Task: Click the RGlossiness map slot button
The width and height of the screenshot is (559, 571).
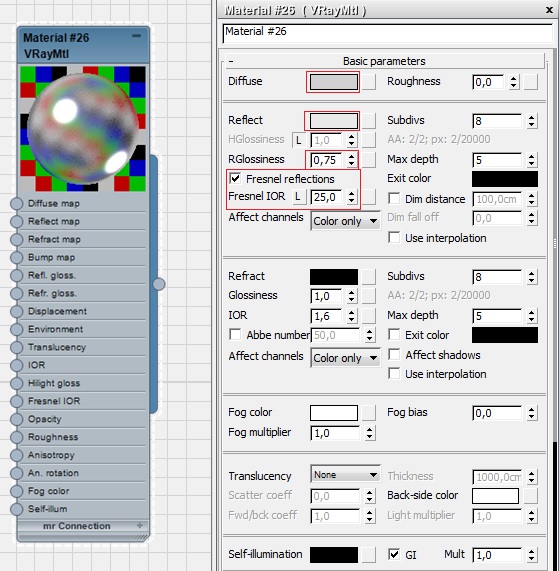Action: (369, 160)
